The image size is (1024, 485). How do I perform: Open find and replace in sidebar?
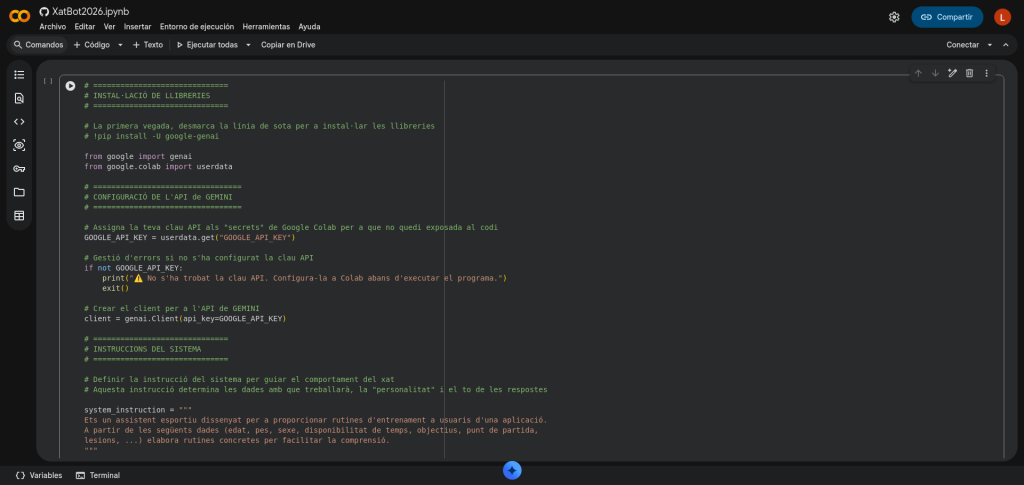click(x=19, y=98)
